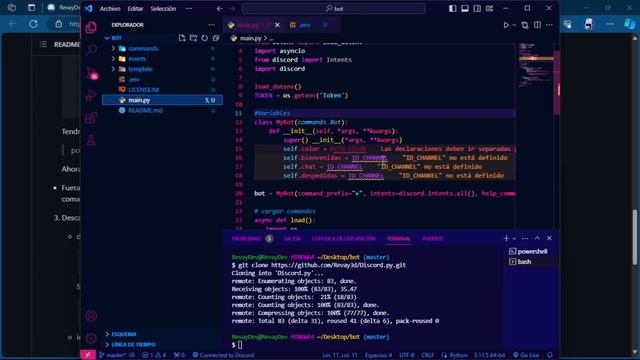Go back with the navigation arrow
The height and width of the screenshot is (360, 640).
click(x=220, y=8)
